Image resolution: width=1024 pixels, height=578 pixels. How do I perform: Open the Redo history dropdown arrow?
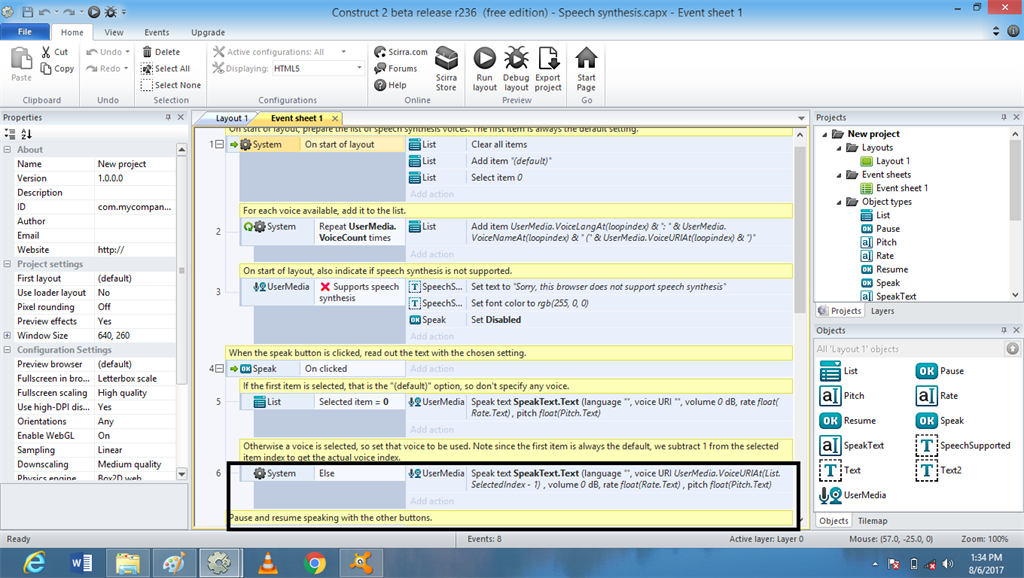(x=126, y=68)
